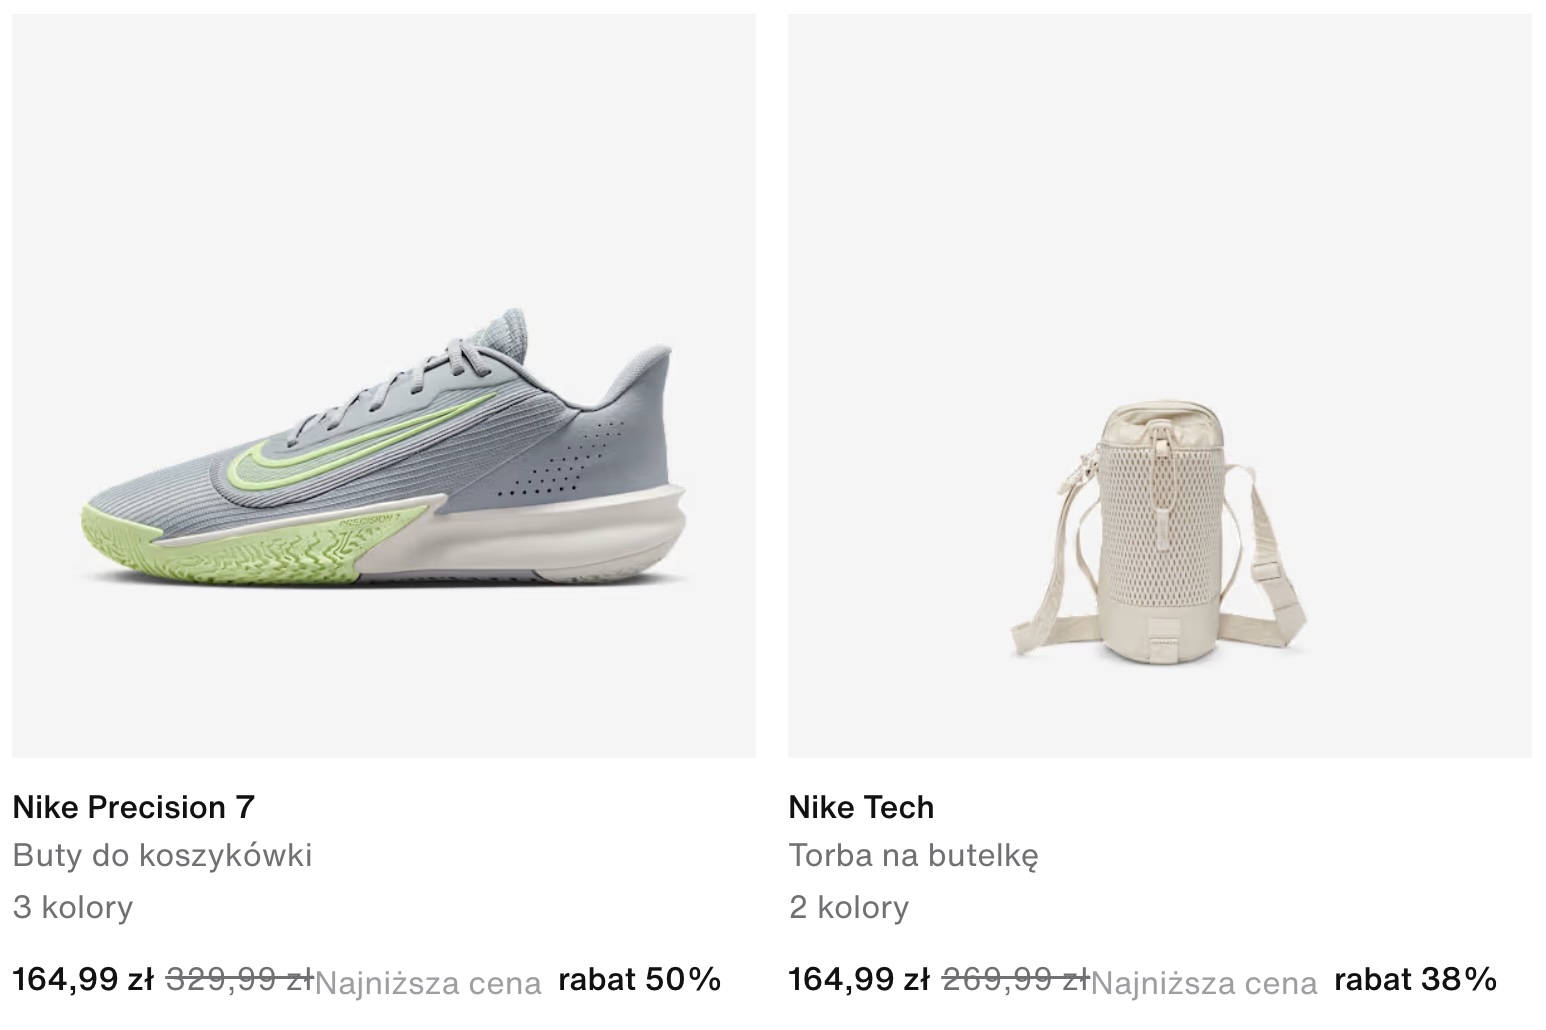This screenshot has width=1546, height=1030.
Task: Click the 2 kolory label
Action: coord(849,907)
